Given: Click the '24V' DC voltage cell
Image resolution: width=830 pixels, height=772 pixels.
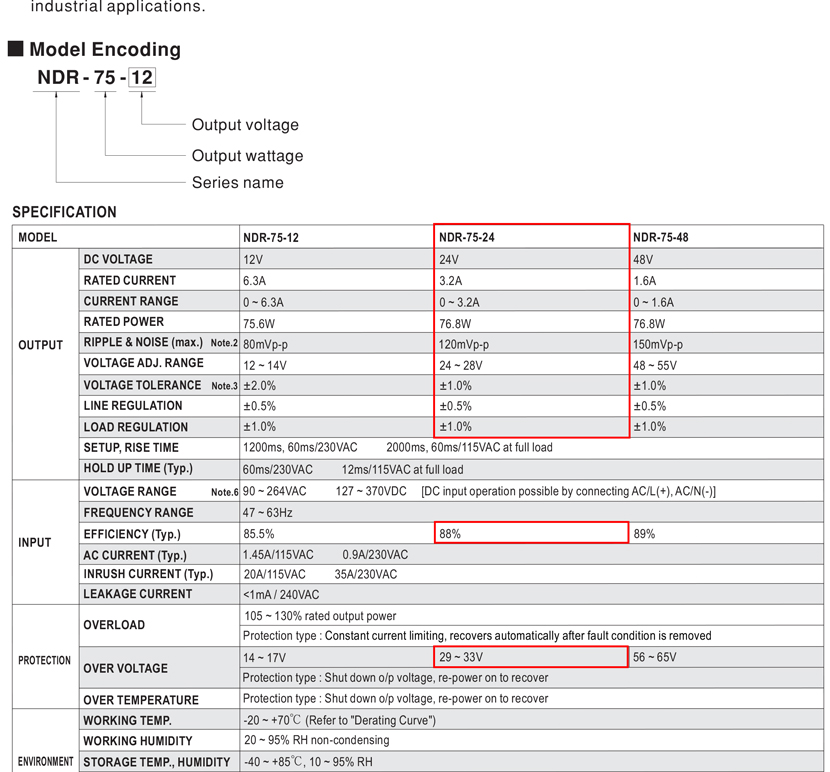Looking at the screenshot, I should 449,260.
